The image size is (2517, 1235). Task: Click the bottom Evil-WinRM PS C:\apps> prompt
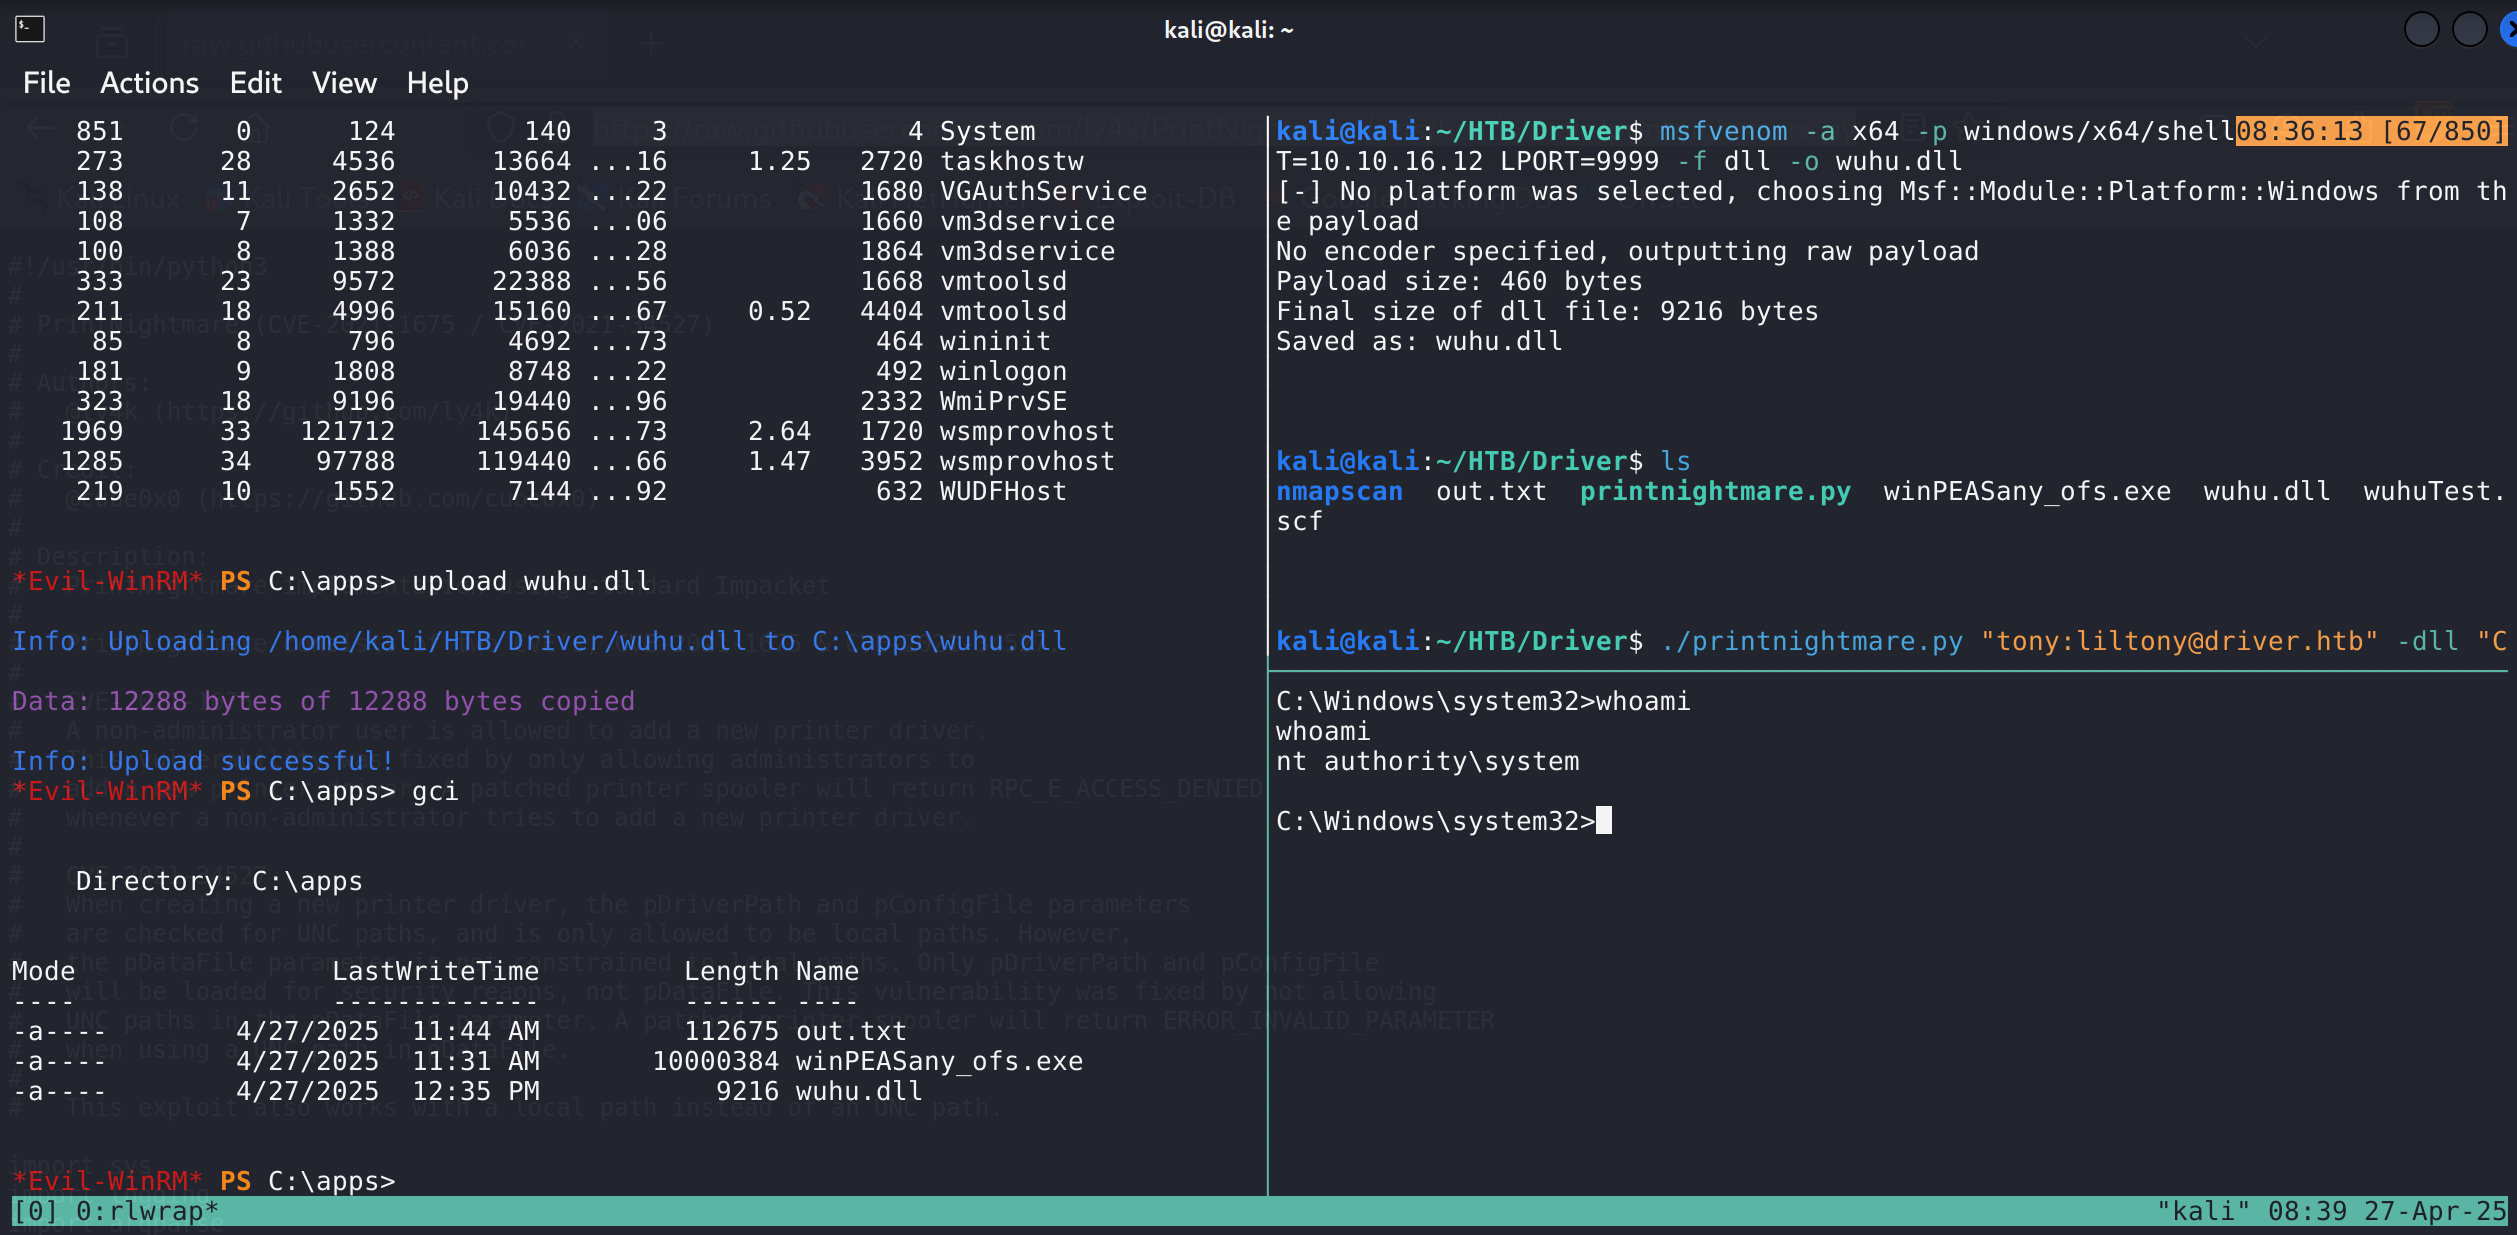click(204, 1181)
